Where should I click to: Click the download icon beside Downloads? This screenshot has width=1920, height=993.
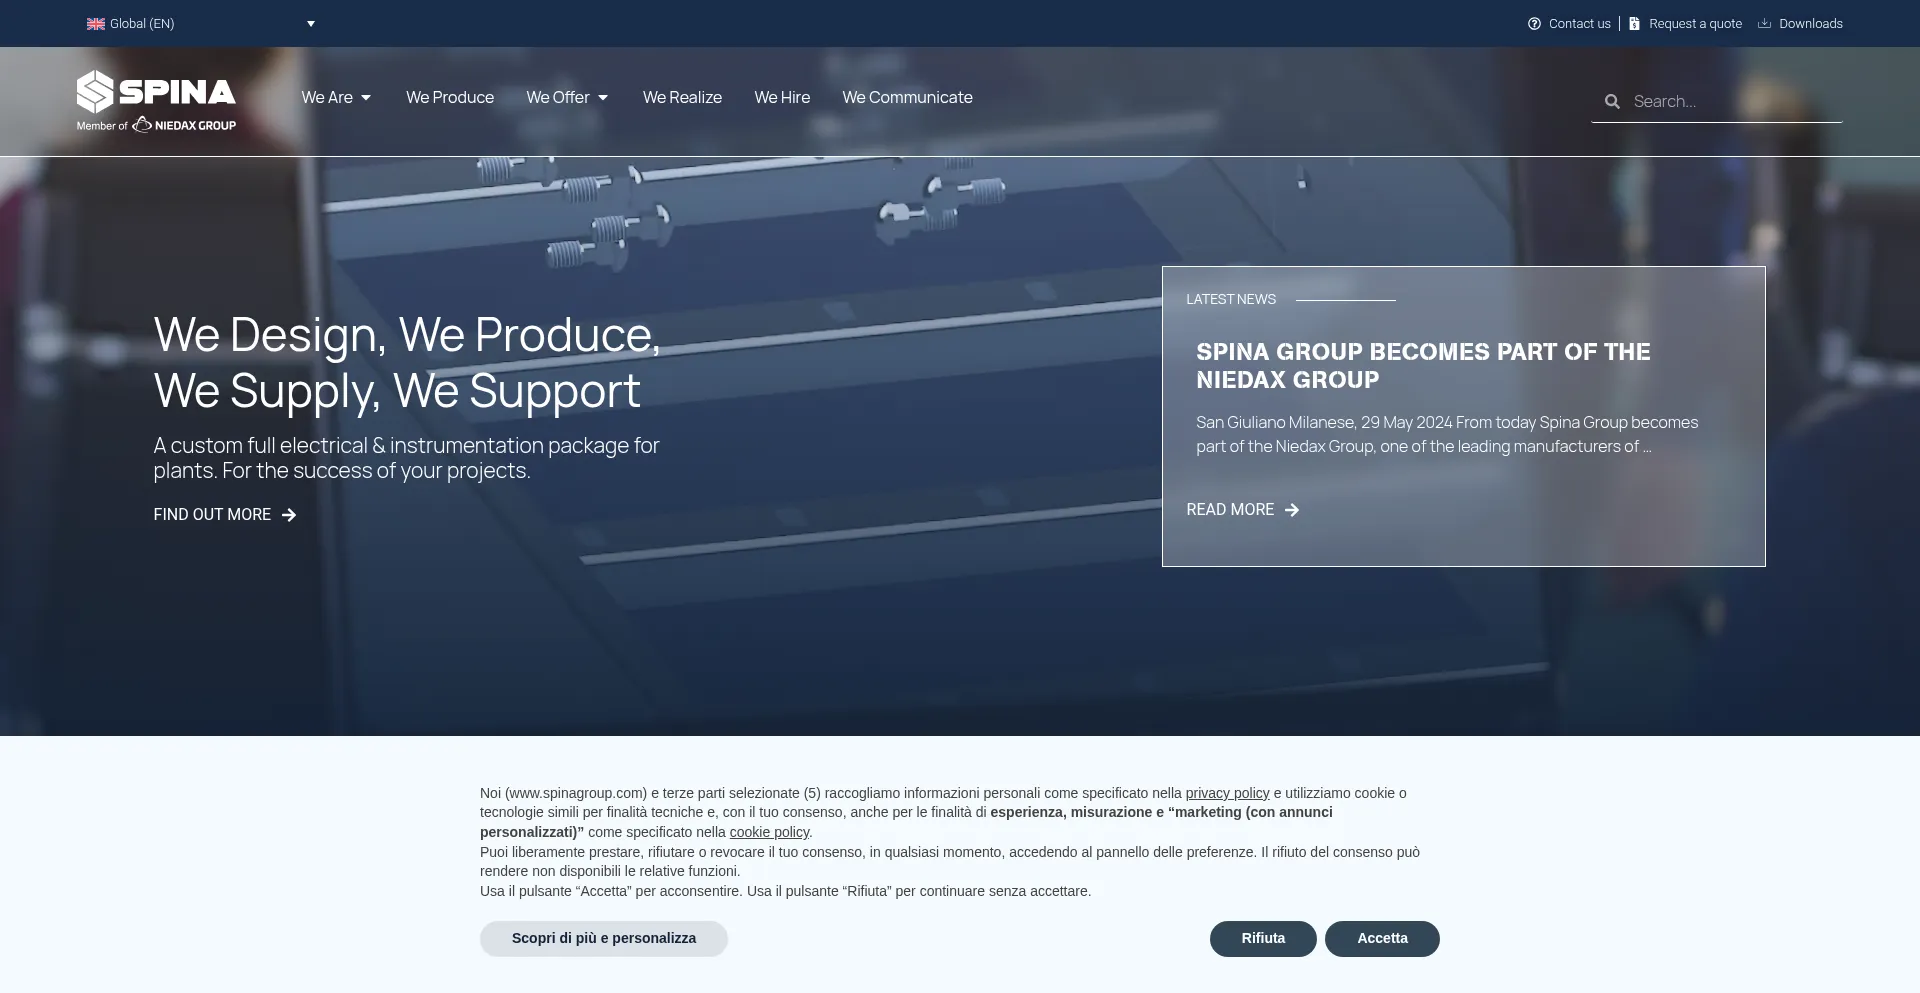1764,24
